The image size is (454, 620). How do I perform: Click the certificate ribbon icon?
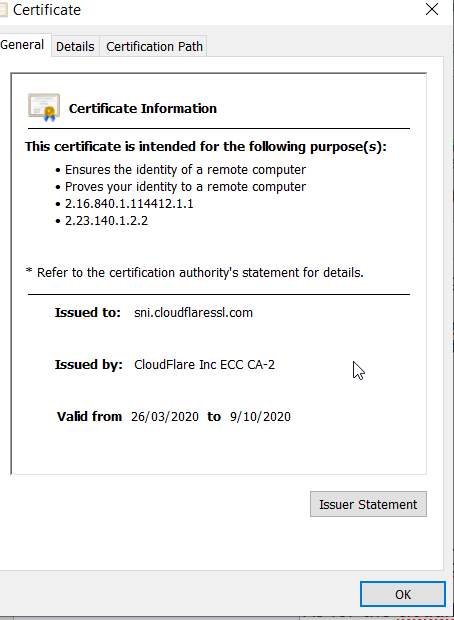click(x=44, y=107)
